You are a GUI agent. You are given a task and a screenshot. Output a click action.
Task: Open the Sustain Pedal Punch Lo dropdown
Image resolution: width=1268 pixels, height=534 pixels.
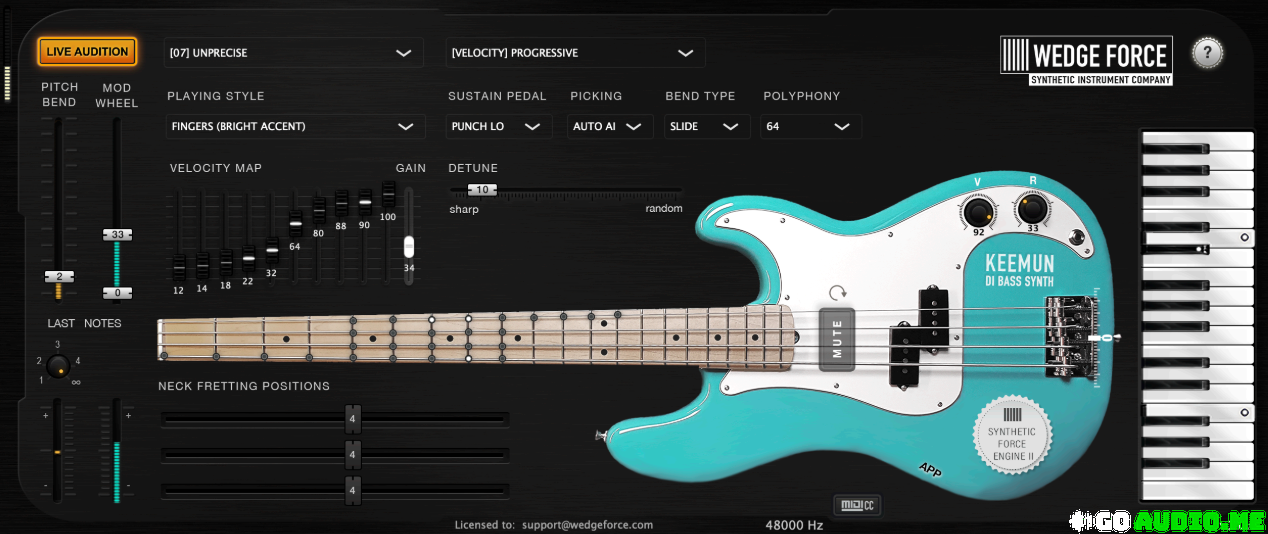[497, 127]
